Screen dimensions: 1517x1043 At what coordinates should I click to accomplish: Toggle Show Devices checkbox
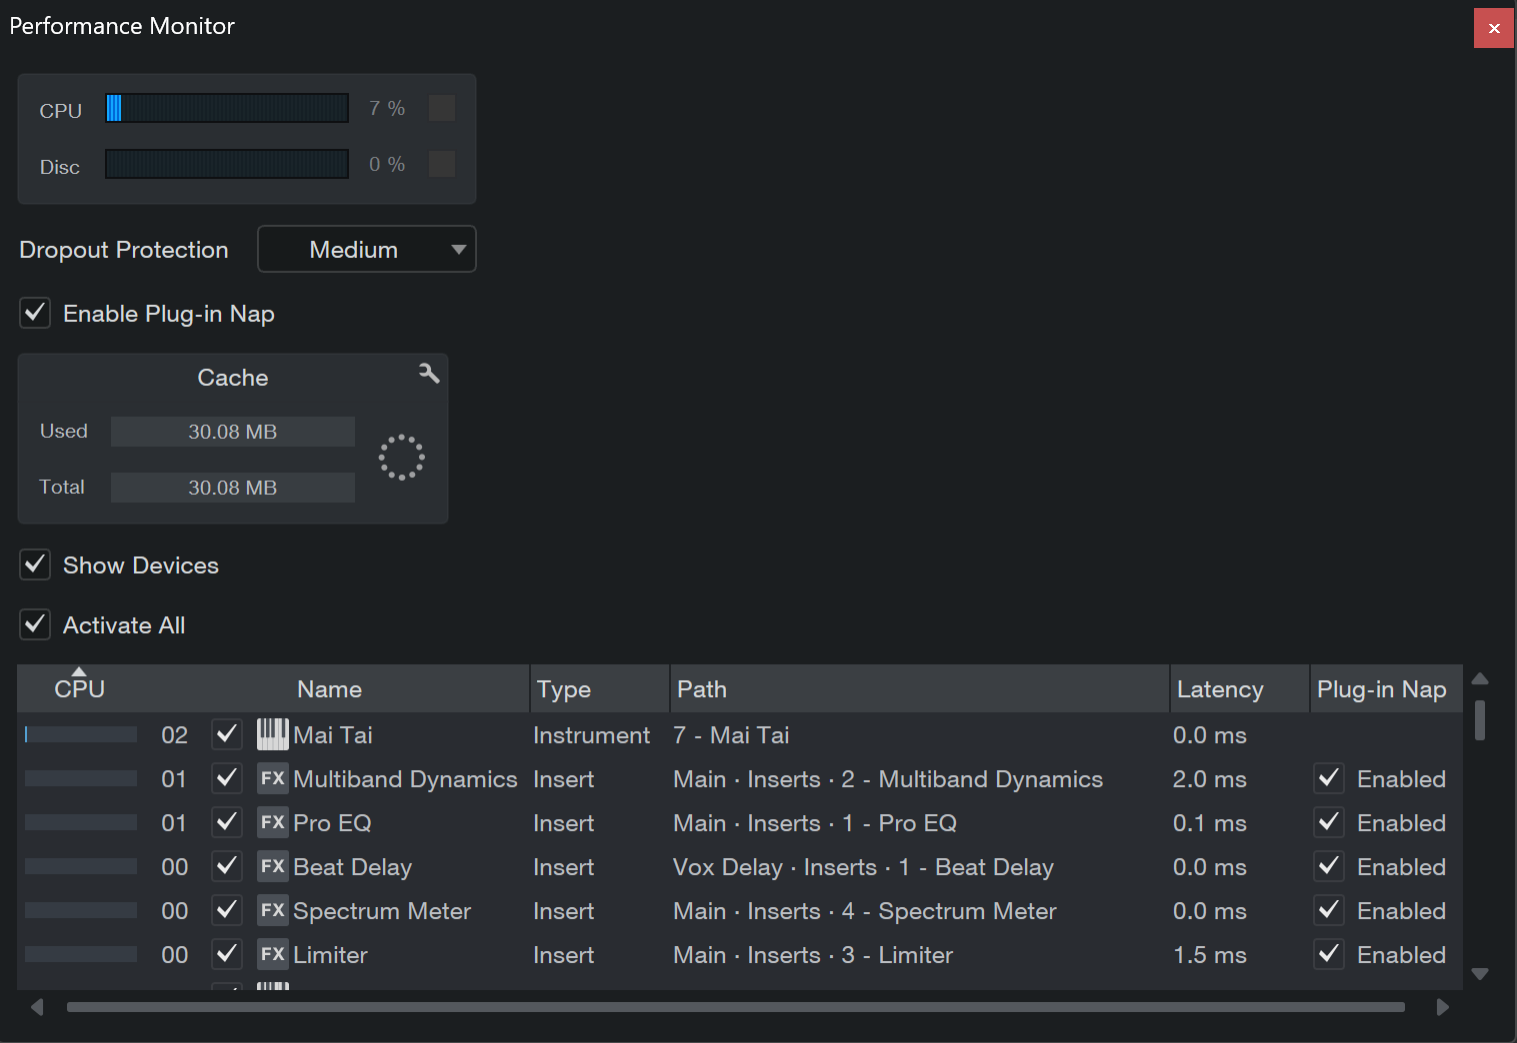(x=35, y=565)
